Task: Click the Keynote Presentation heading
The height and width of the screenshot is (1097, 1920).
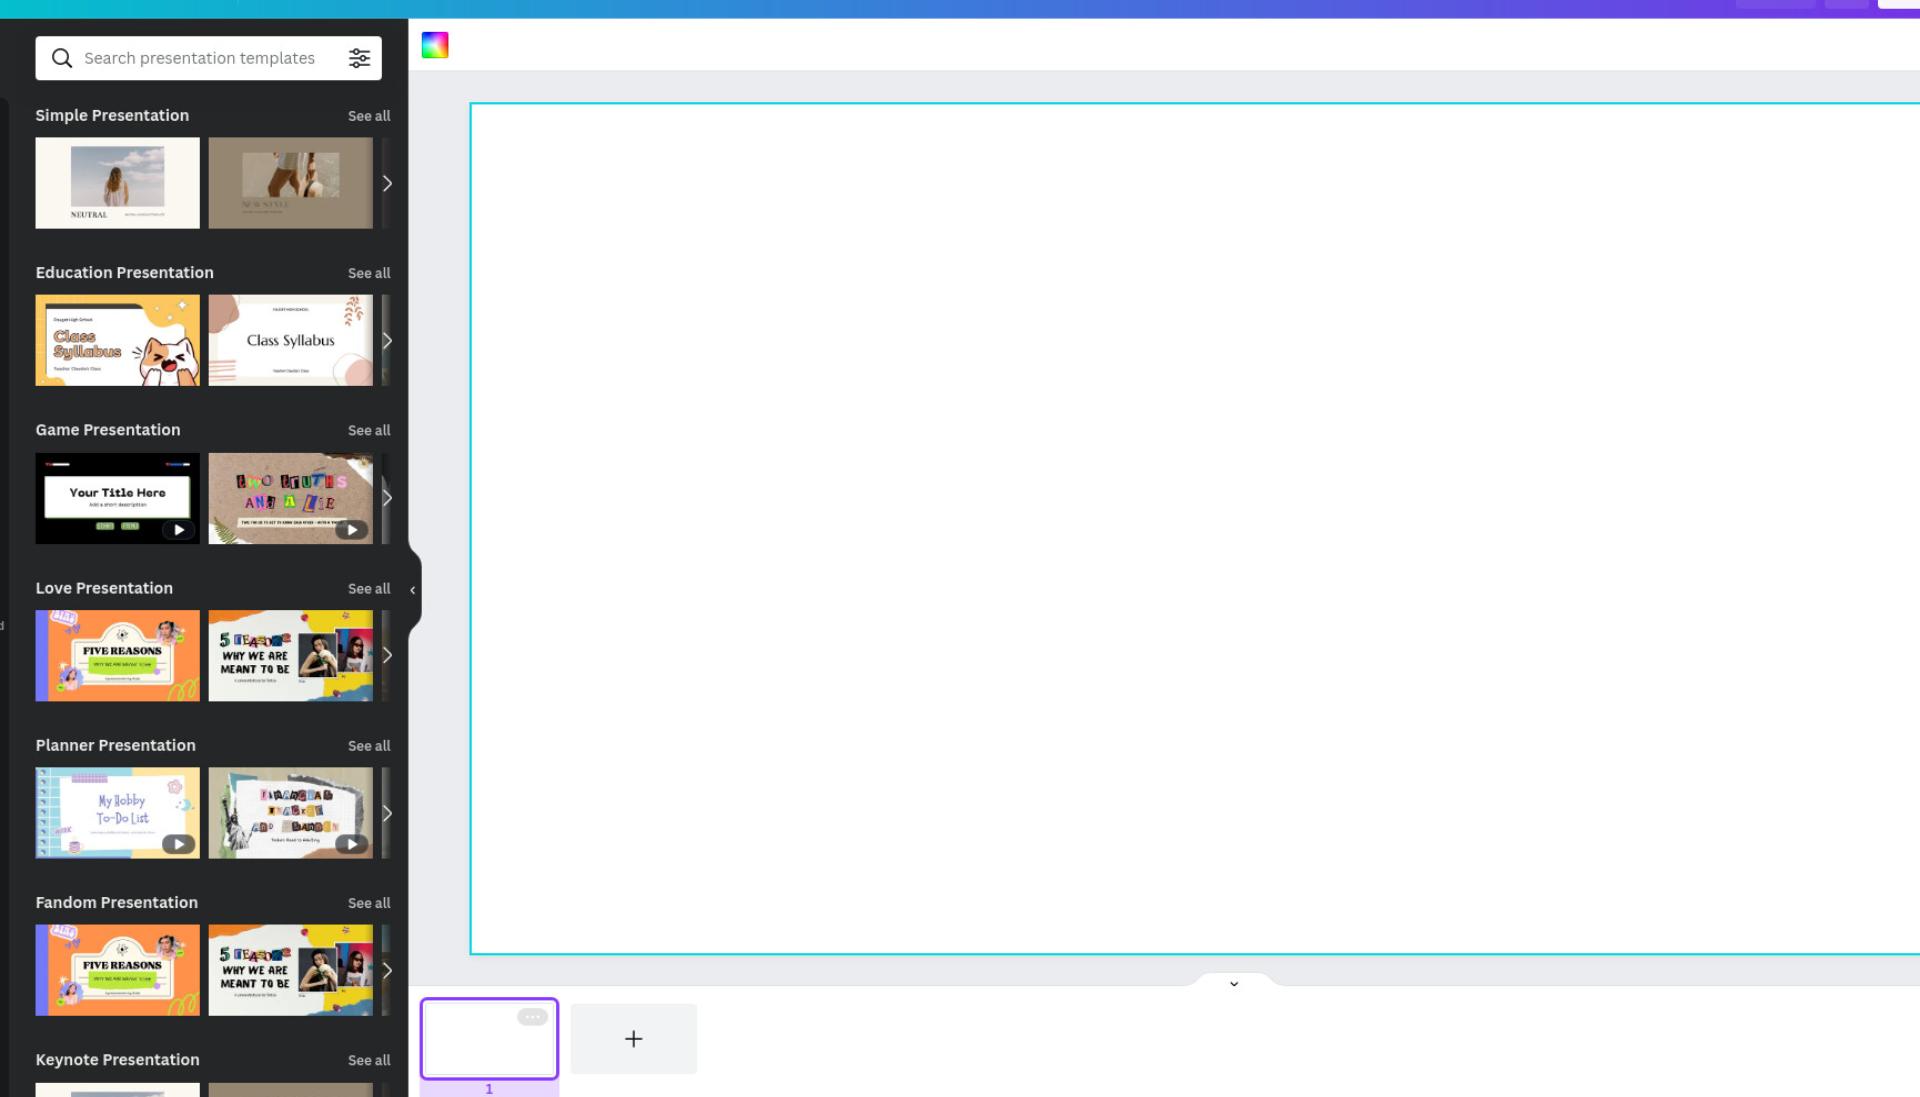Action: (x=118, y=1059)
